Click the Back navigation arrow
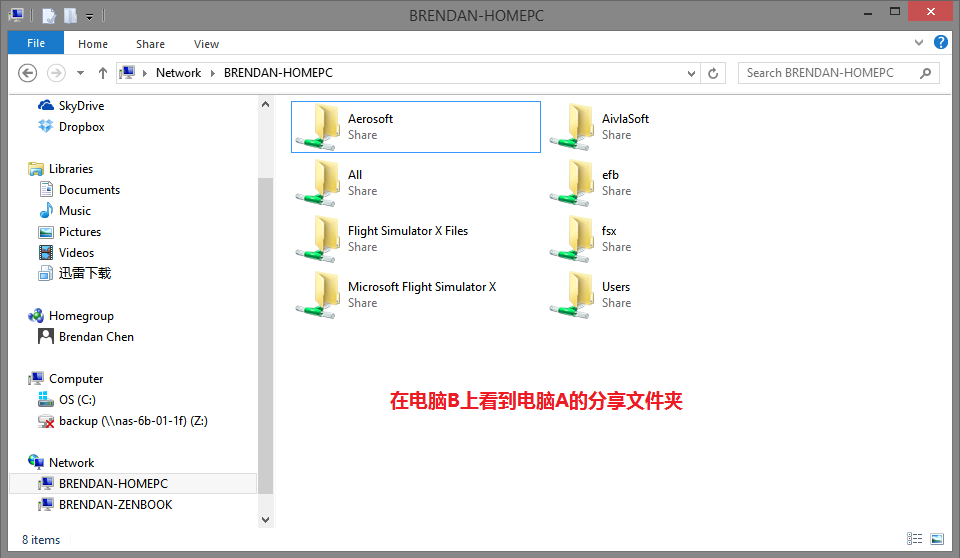 coord(28,73)
